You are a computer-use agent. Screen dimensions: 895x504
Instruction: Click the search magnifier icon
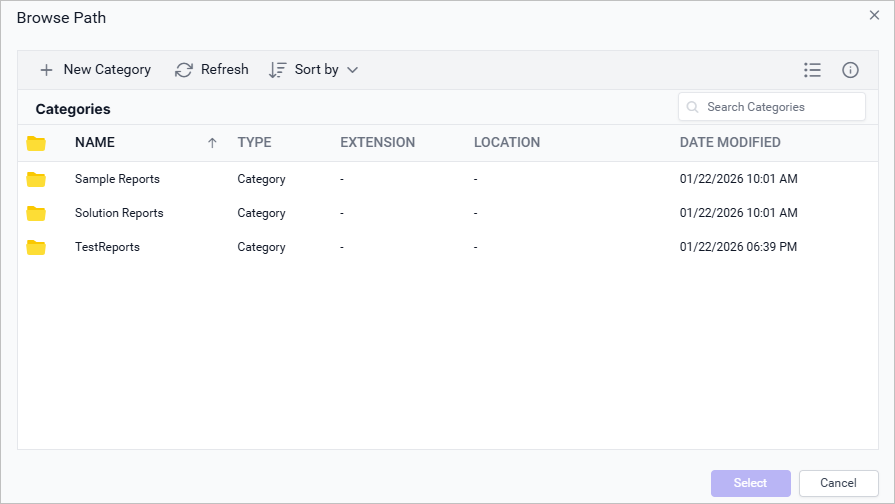(x=692, y=107)
